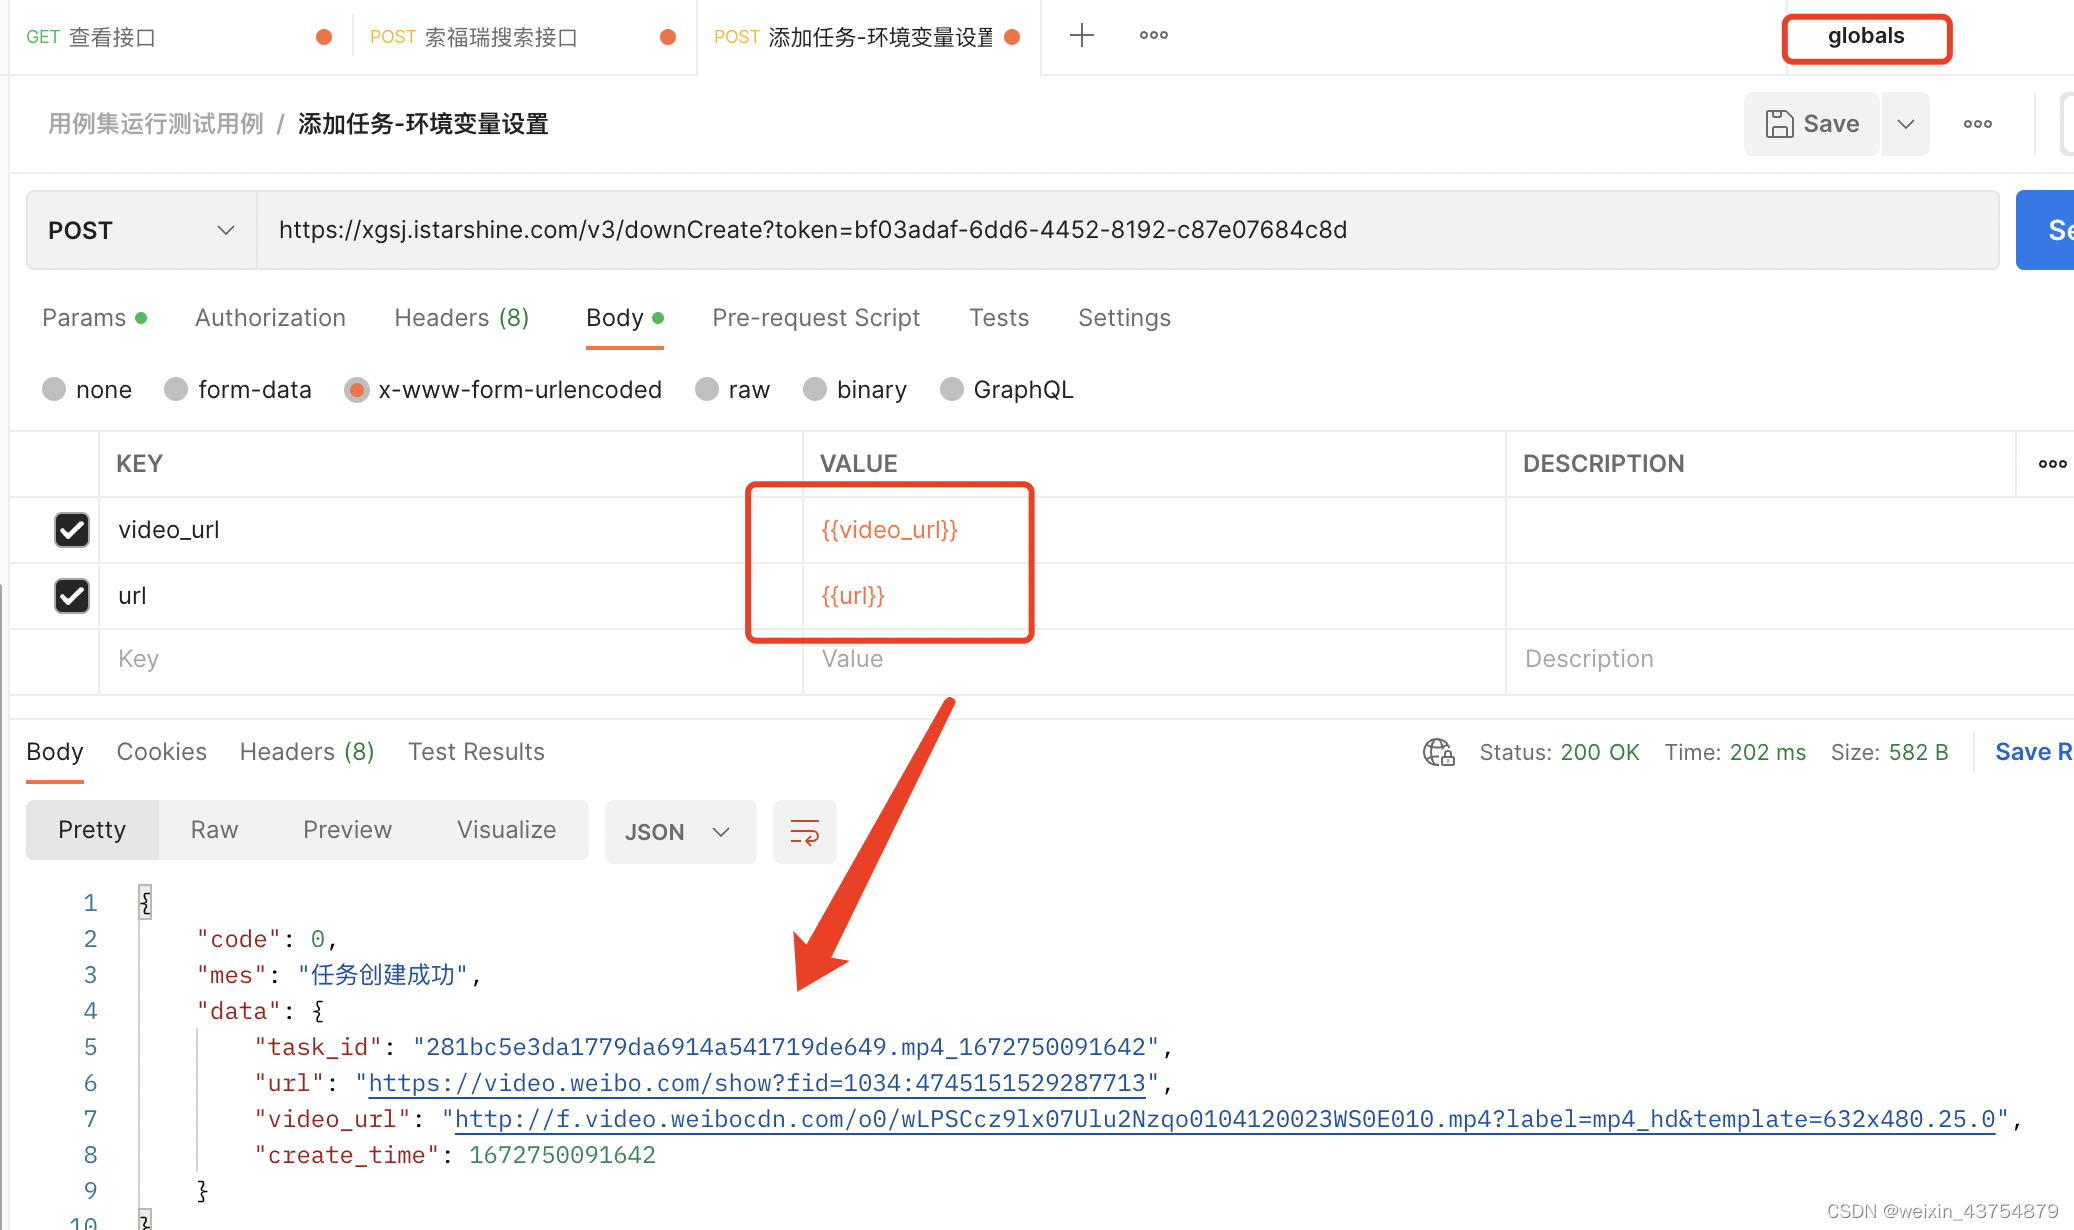This screenshot has height=1230, width=2074.
Task: Uncheck the video_url parameter checkbox
Action: point(72,530)
